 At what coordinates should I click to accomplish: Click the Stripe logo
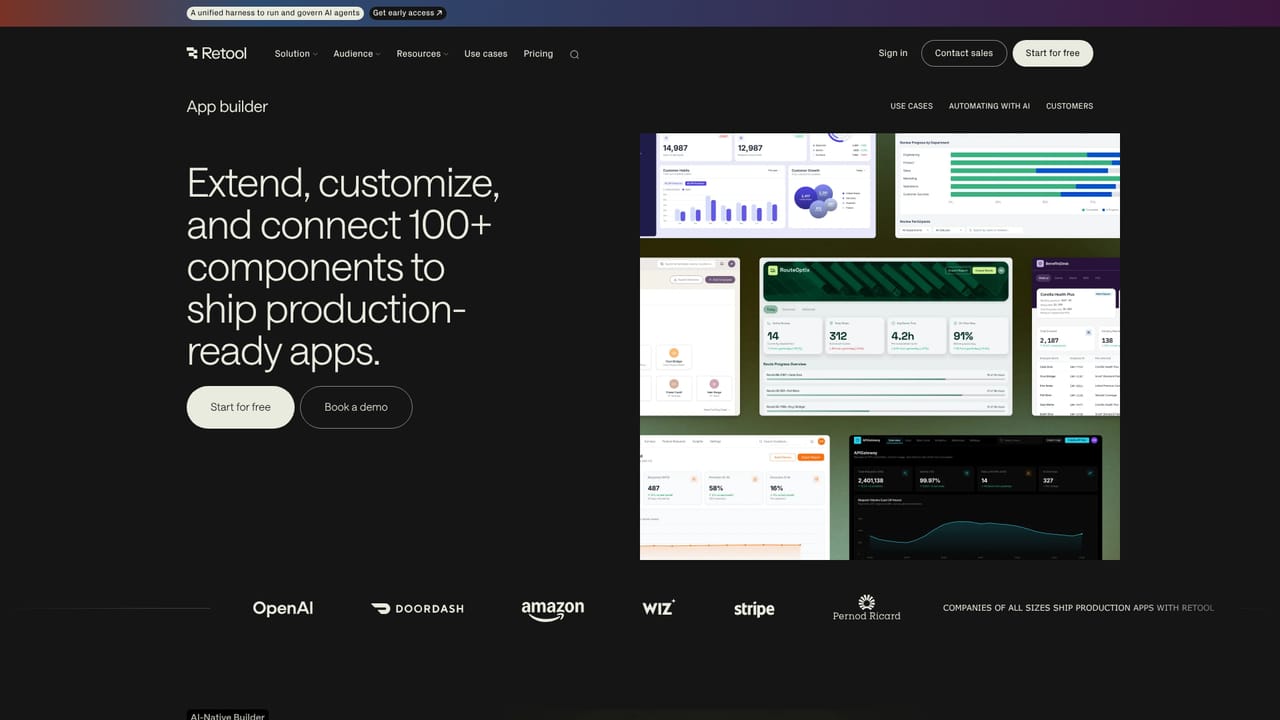tap(754, 609)
